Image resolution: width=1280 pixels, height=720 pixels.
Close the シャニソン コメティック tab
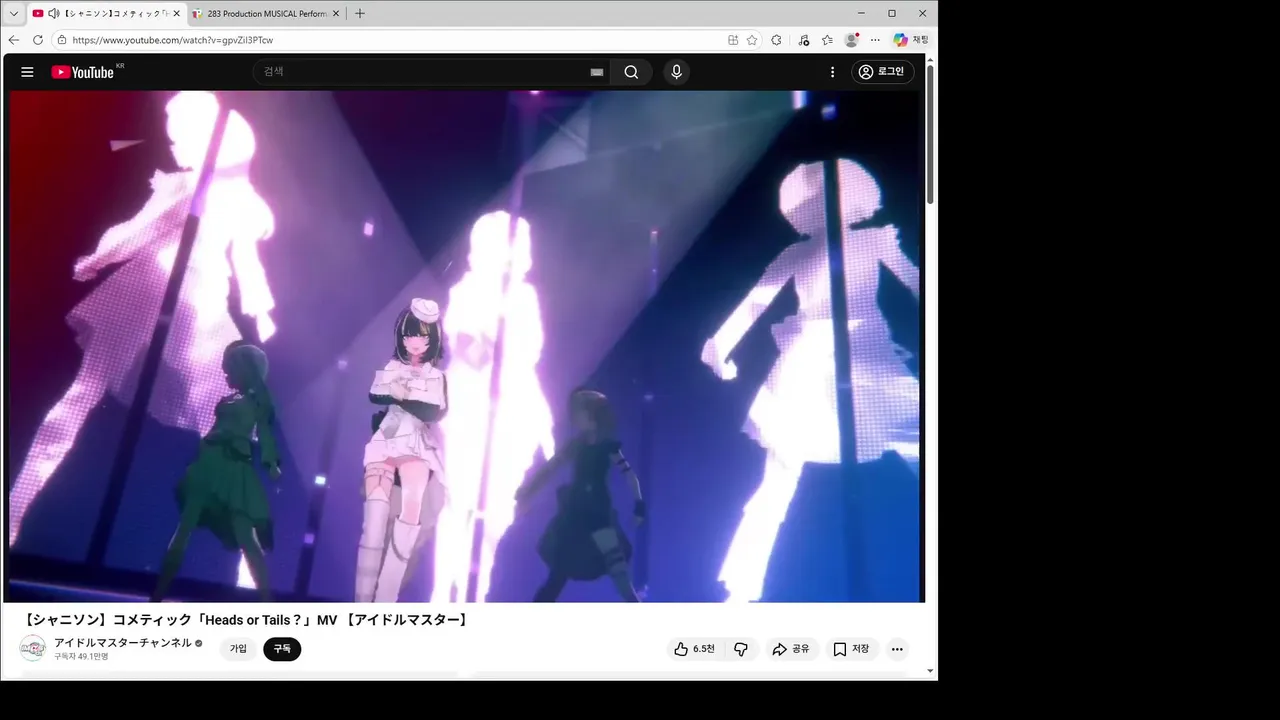[x=177, y=14]
